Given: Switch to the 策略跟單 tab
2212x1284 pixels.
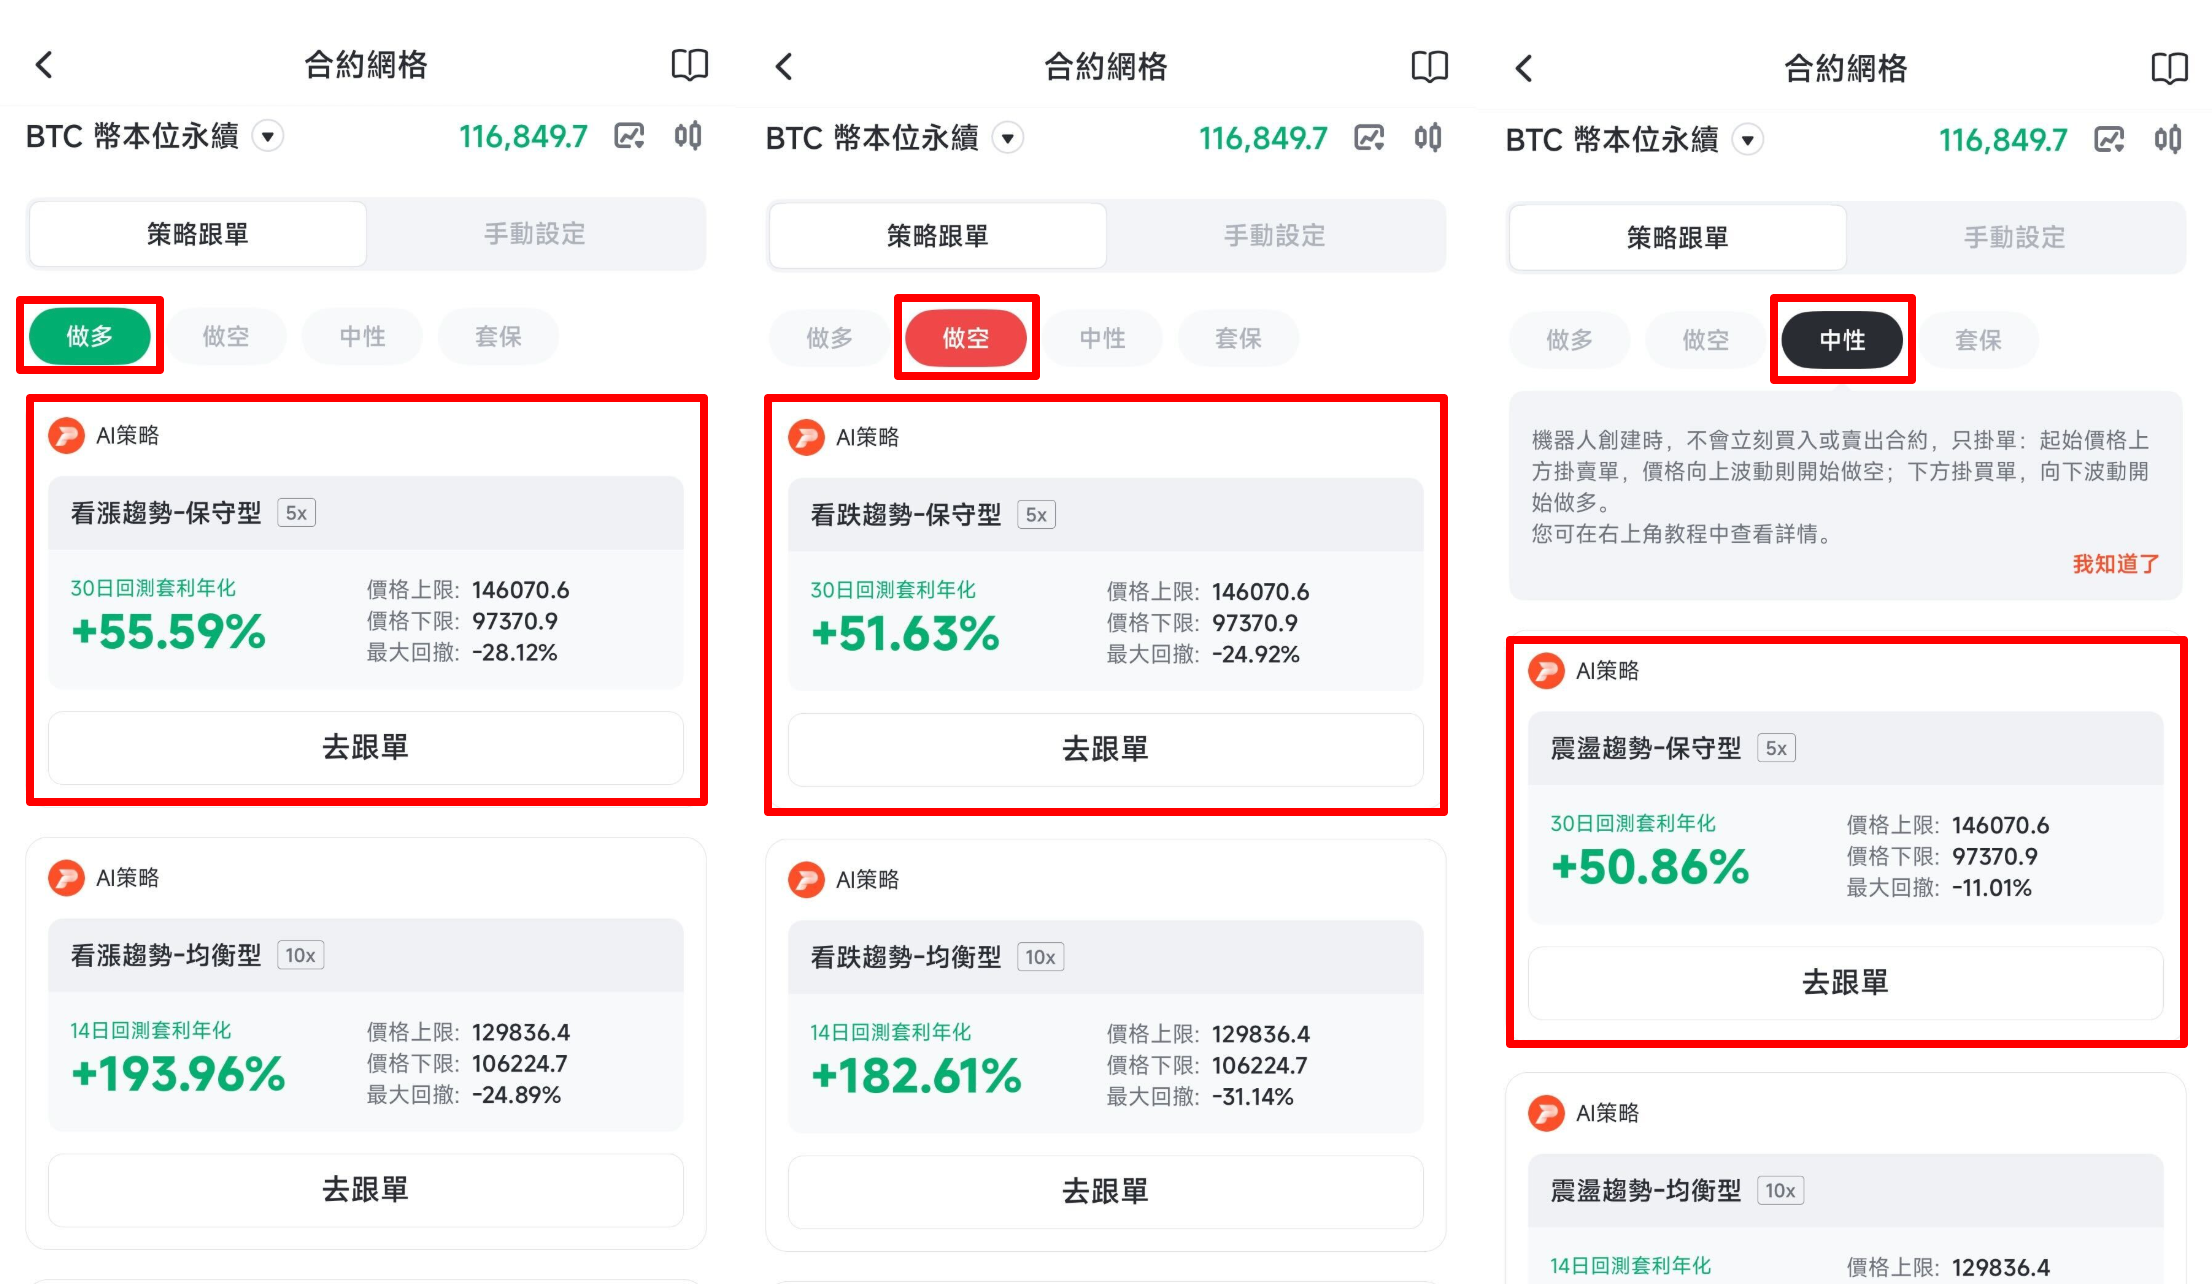Looking at the screenshot, I should pyautogui.click(x=197, y=233).
